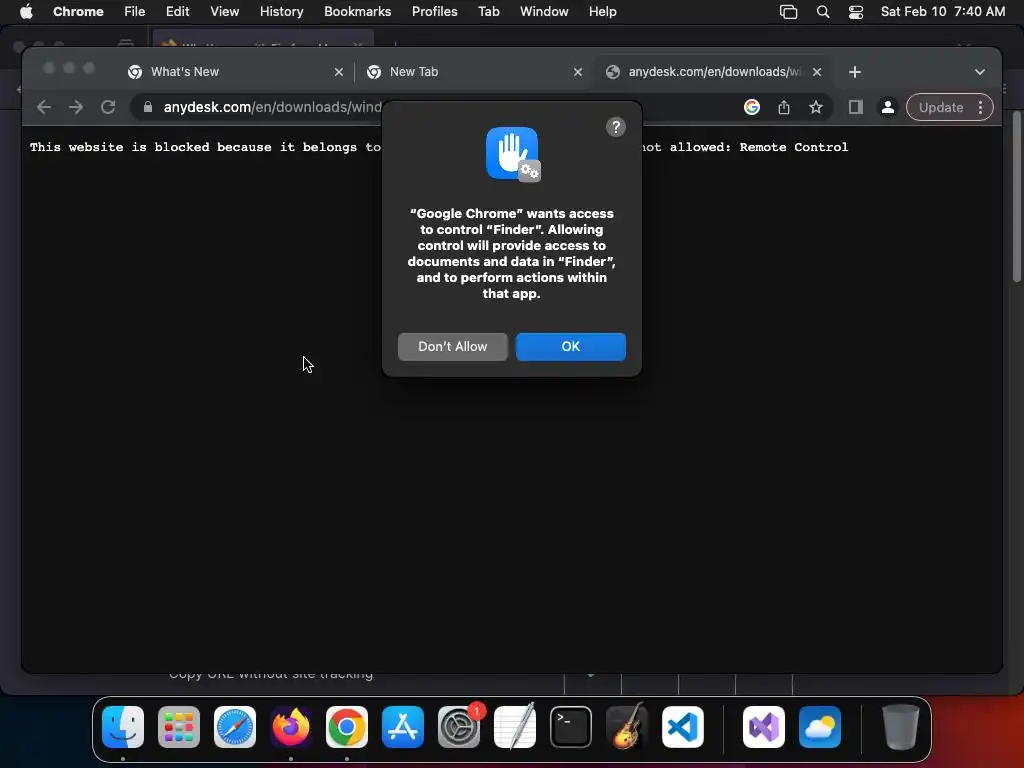Open TextEdit from the Dock

515,727
